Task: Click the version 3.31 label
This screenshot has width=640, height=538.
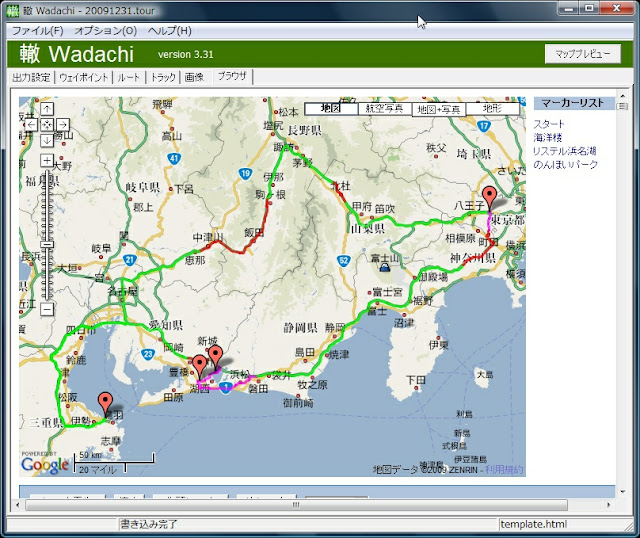Action: (186, 54)
